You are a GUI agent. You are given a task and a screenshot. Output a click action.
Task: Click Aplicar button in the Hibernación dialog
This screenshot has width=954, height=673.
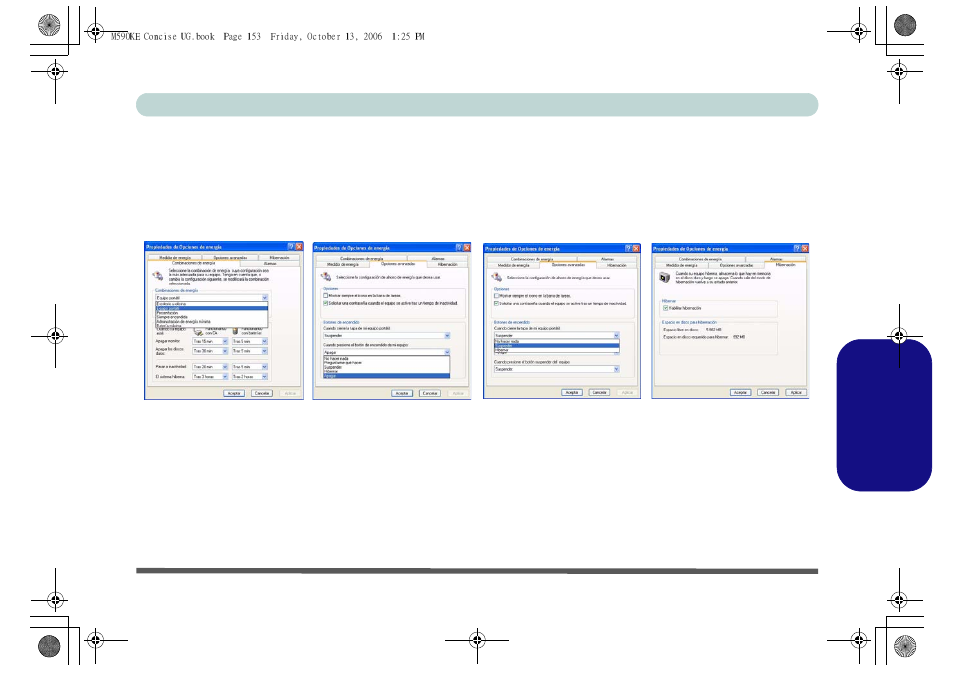click(796, 393)
